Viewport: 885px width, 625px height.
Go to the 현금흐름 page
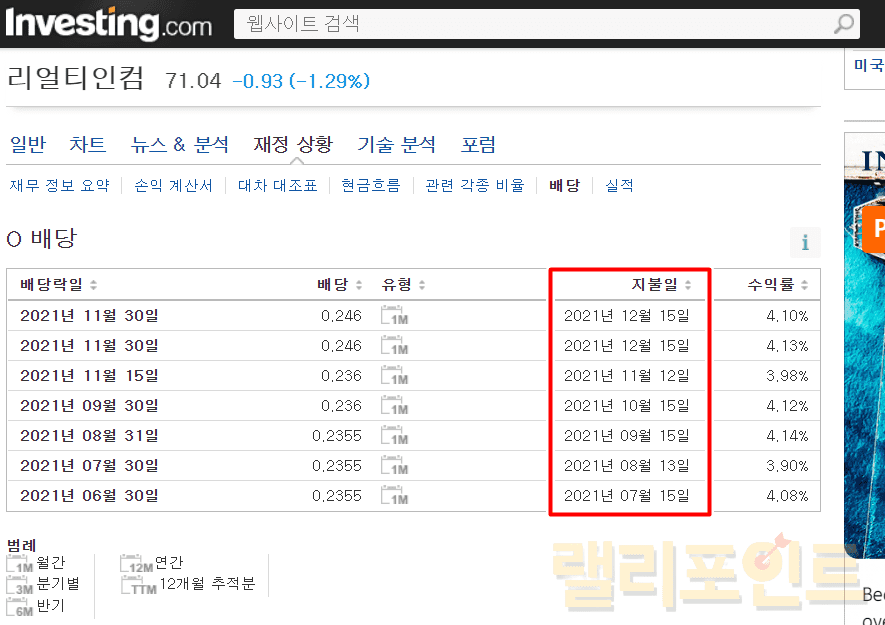coord(370,186)
